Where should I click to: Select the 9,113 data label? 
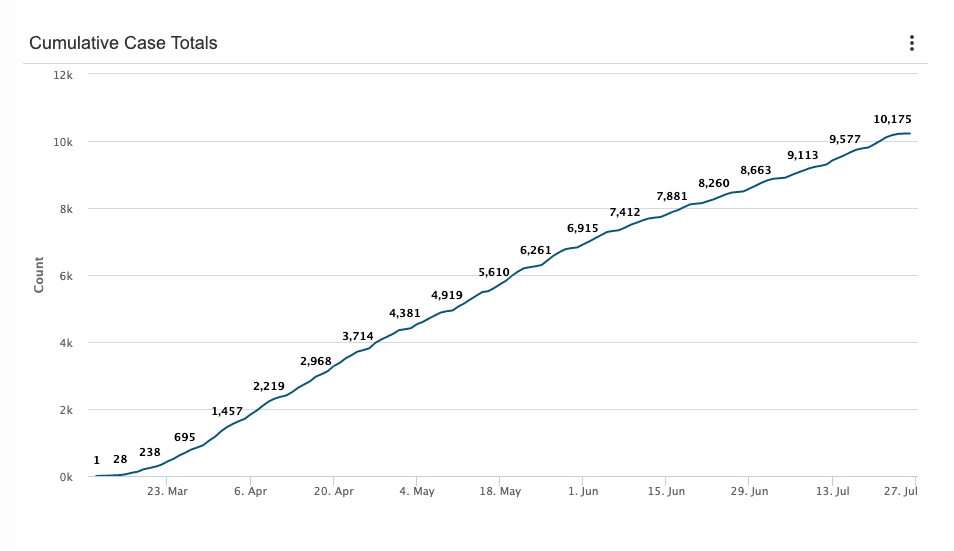[803, 155]
